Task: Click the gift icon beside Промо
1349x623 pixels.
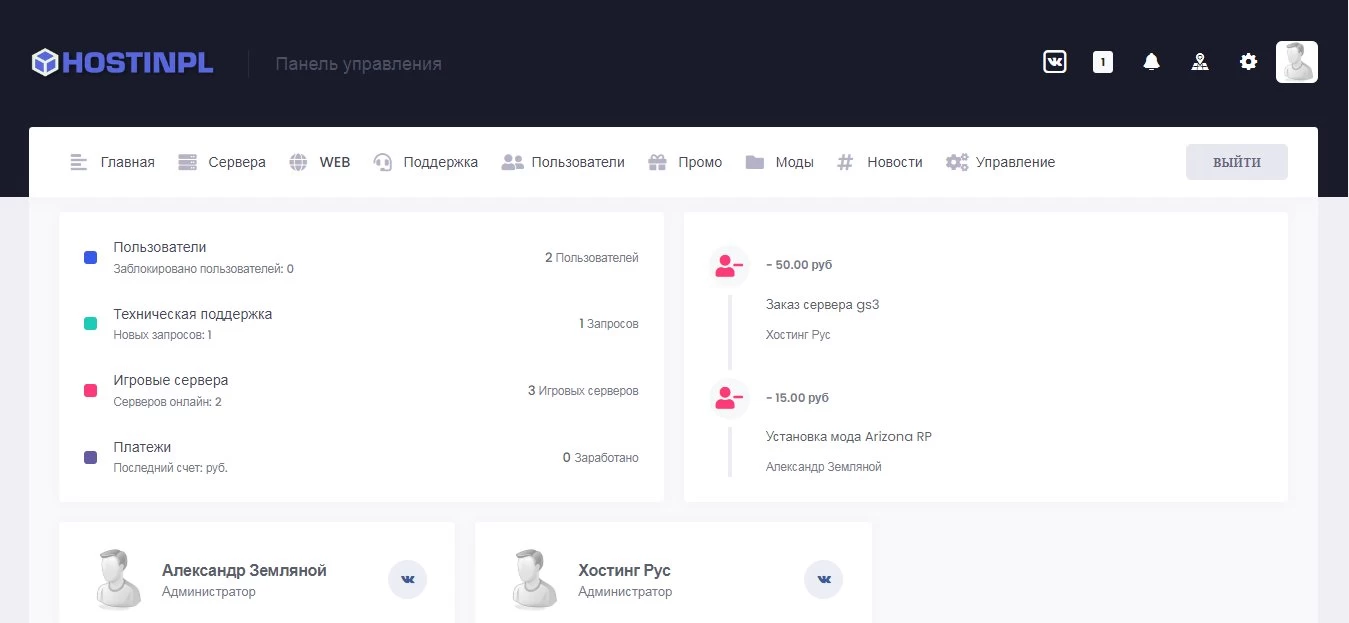Action: (x=657, y=162)
